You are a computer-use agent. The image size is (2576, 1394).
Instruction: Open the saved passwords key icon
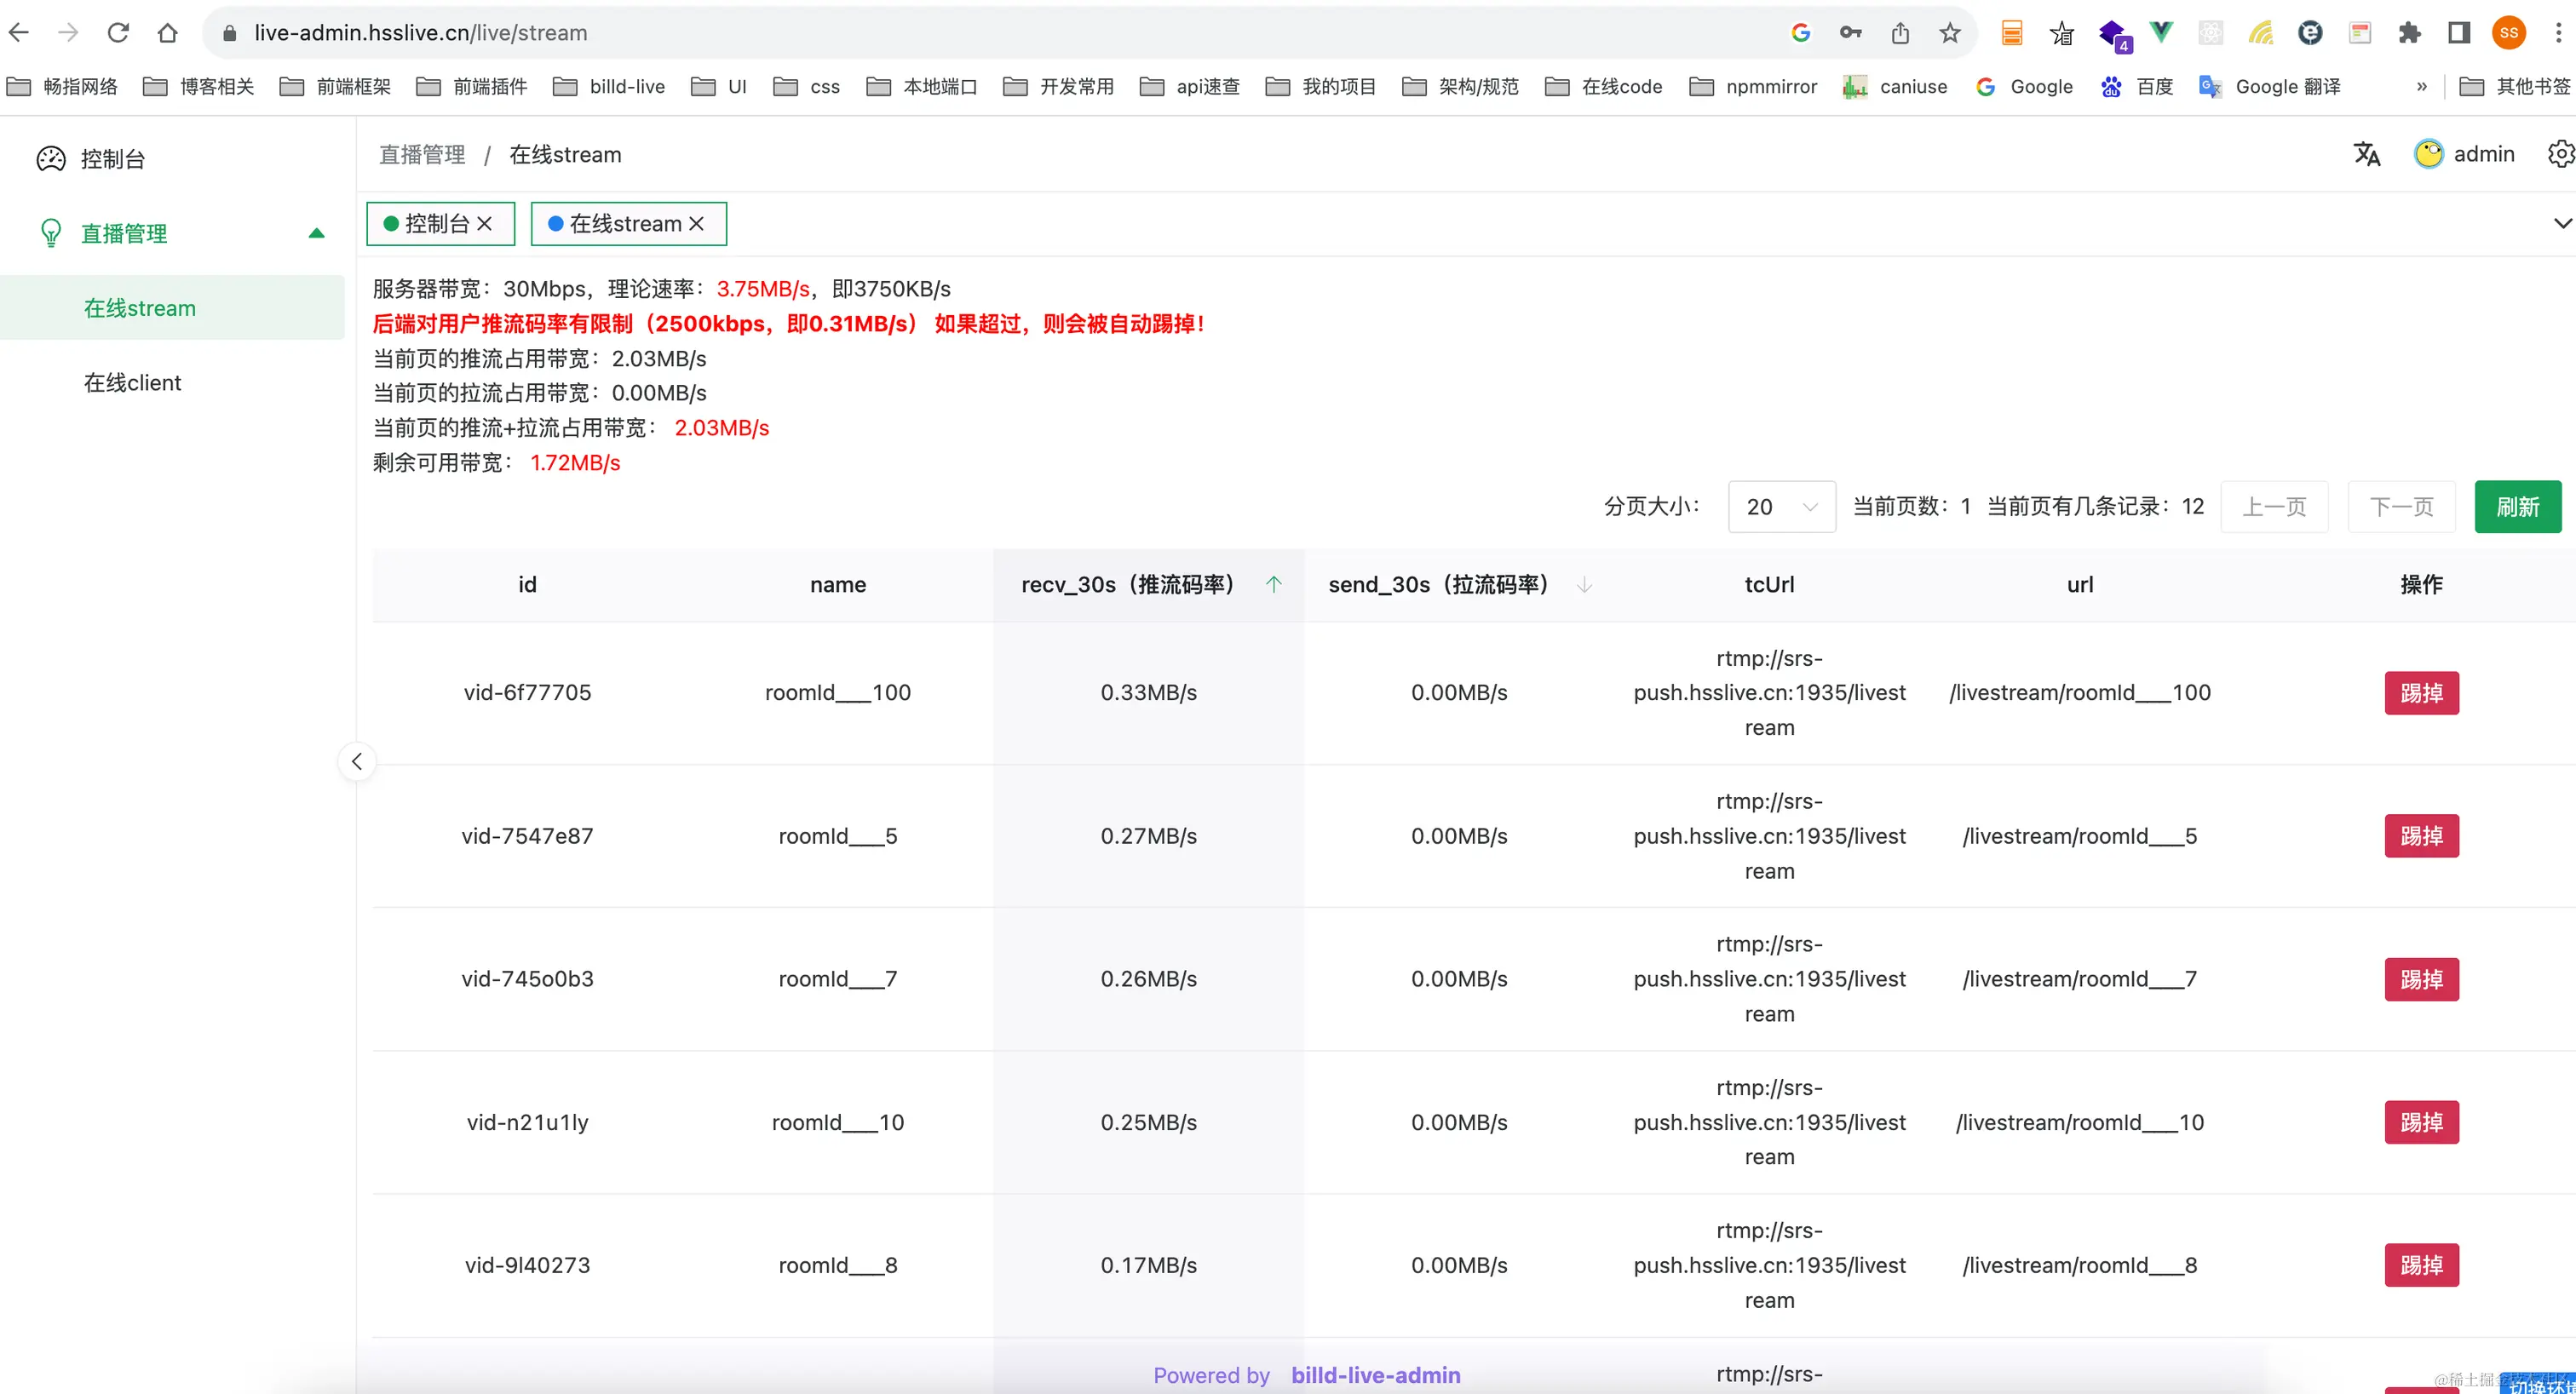click(x=1850, y=33)
